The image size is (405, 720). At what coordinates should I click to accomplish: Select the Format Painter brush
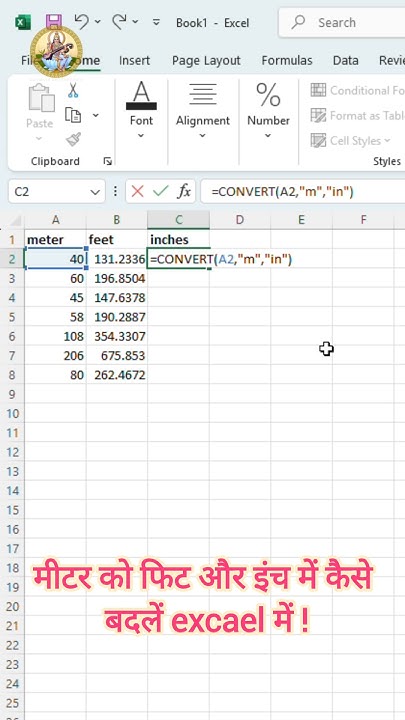click(73, 139)
